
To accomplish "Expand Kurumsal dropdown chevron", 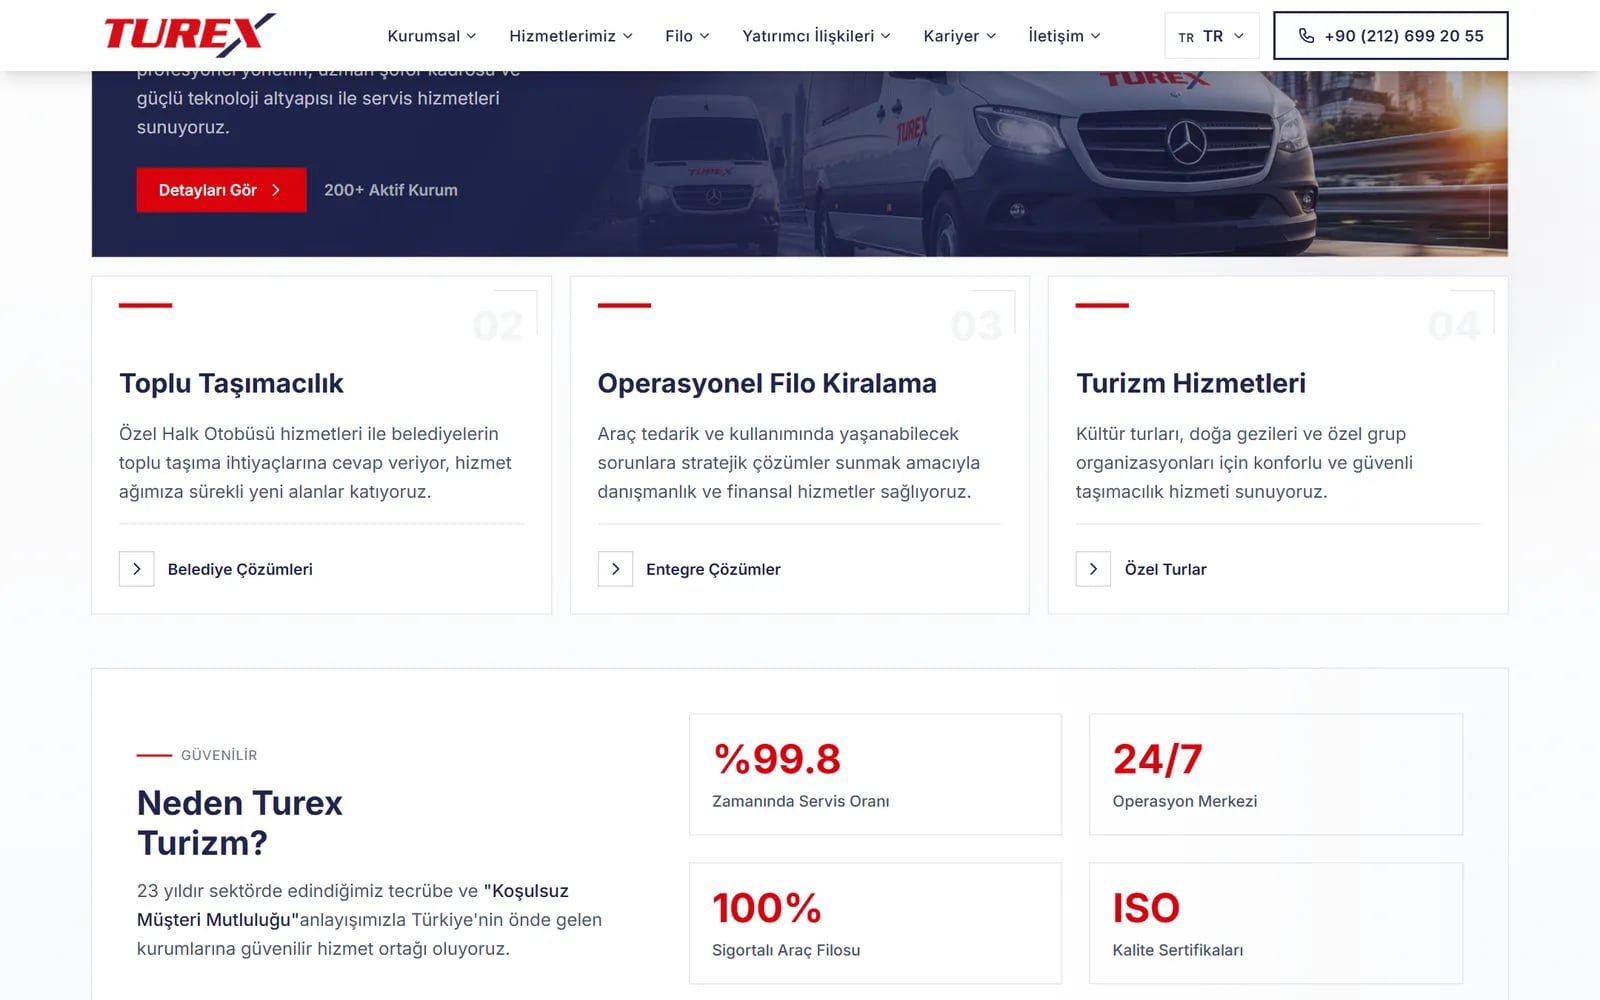I will coord(471,36).
